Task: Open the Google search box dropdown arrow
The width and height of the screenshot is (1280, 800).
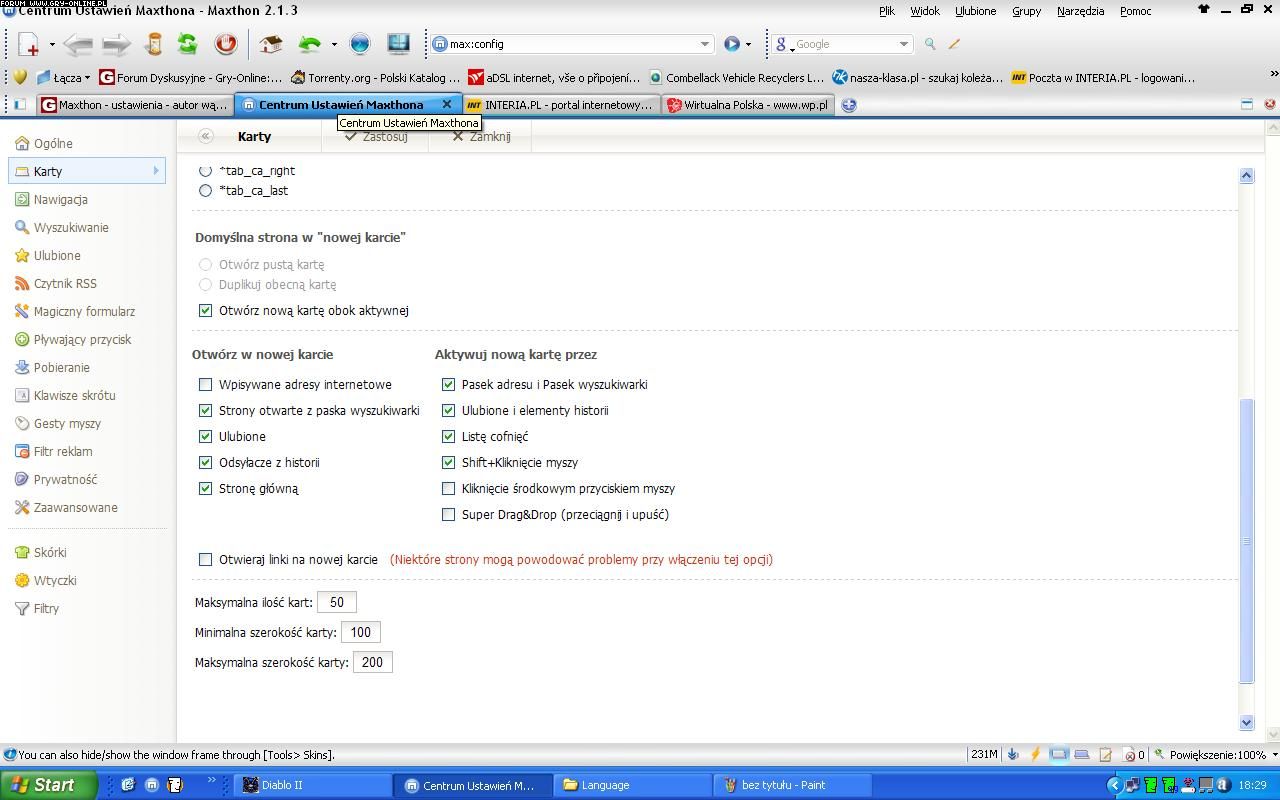Action: coord(903,44)
